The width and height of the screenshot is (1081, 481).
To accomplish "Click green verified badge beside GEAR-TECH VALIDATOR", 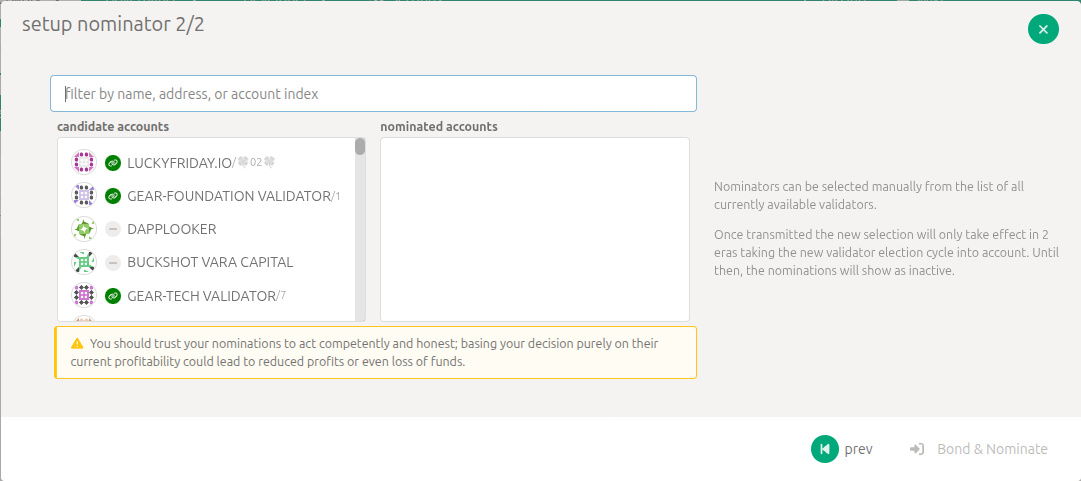I will (x=113, y=296).
